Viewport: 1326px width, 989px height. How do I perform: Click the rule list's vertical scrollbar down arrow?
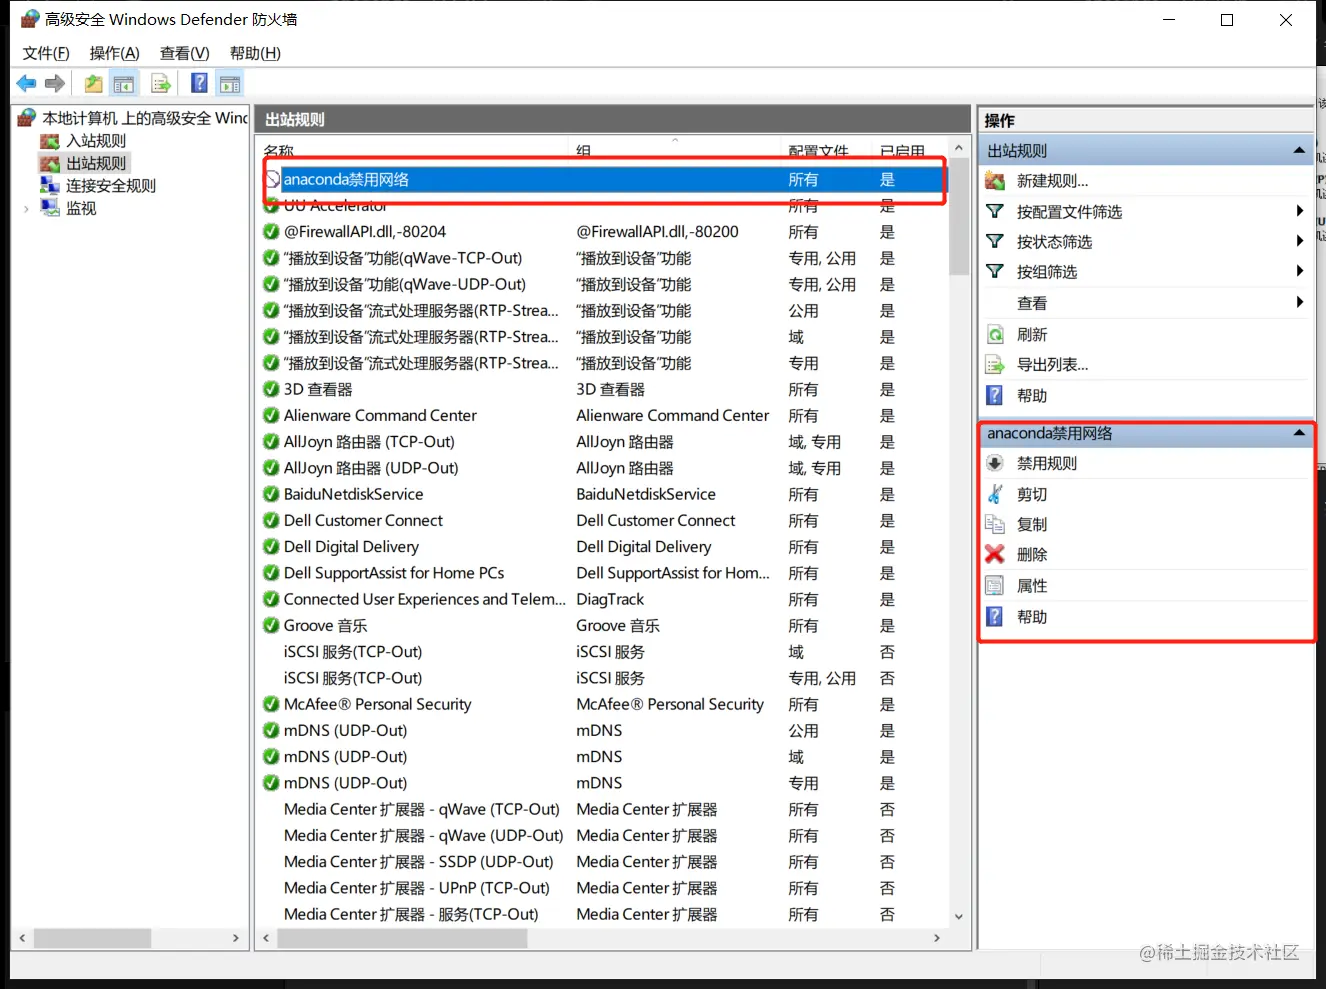pos(959,916)
